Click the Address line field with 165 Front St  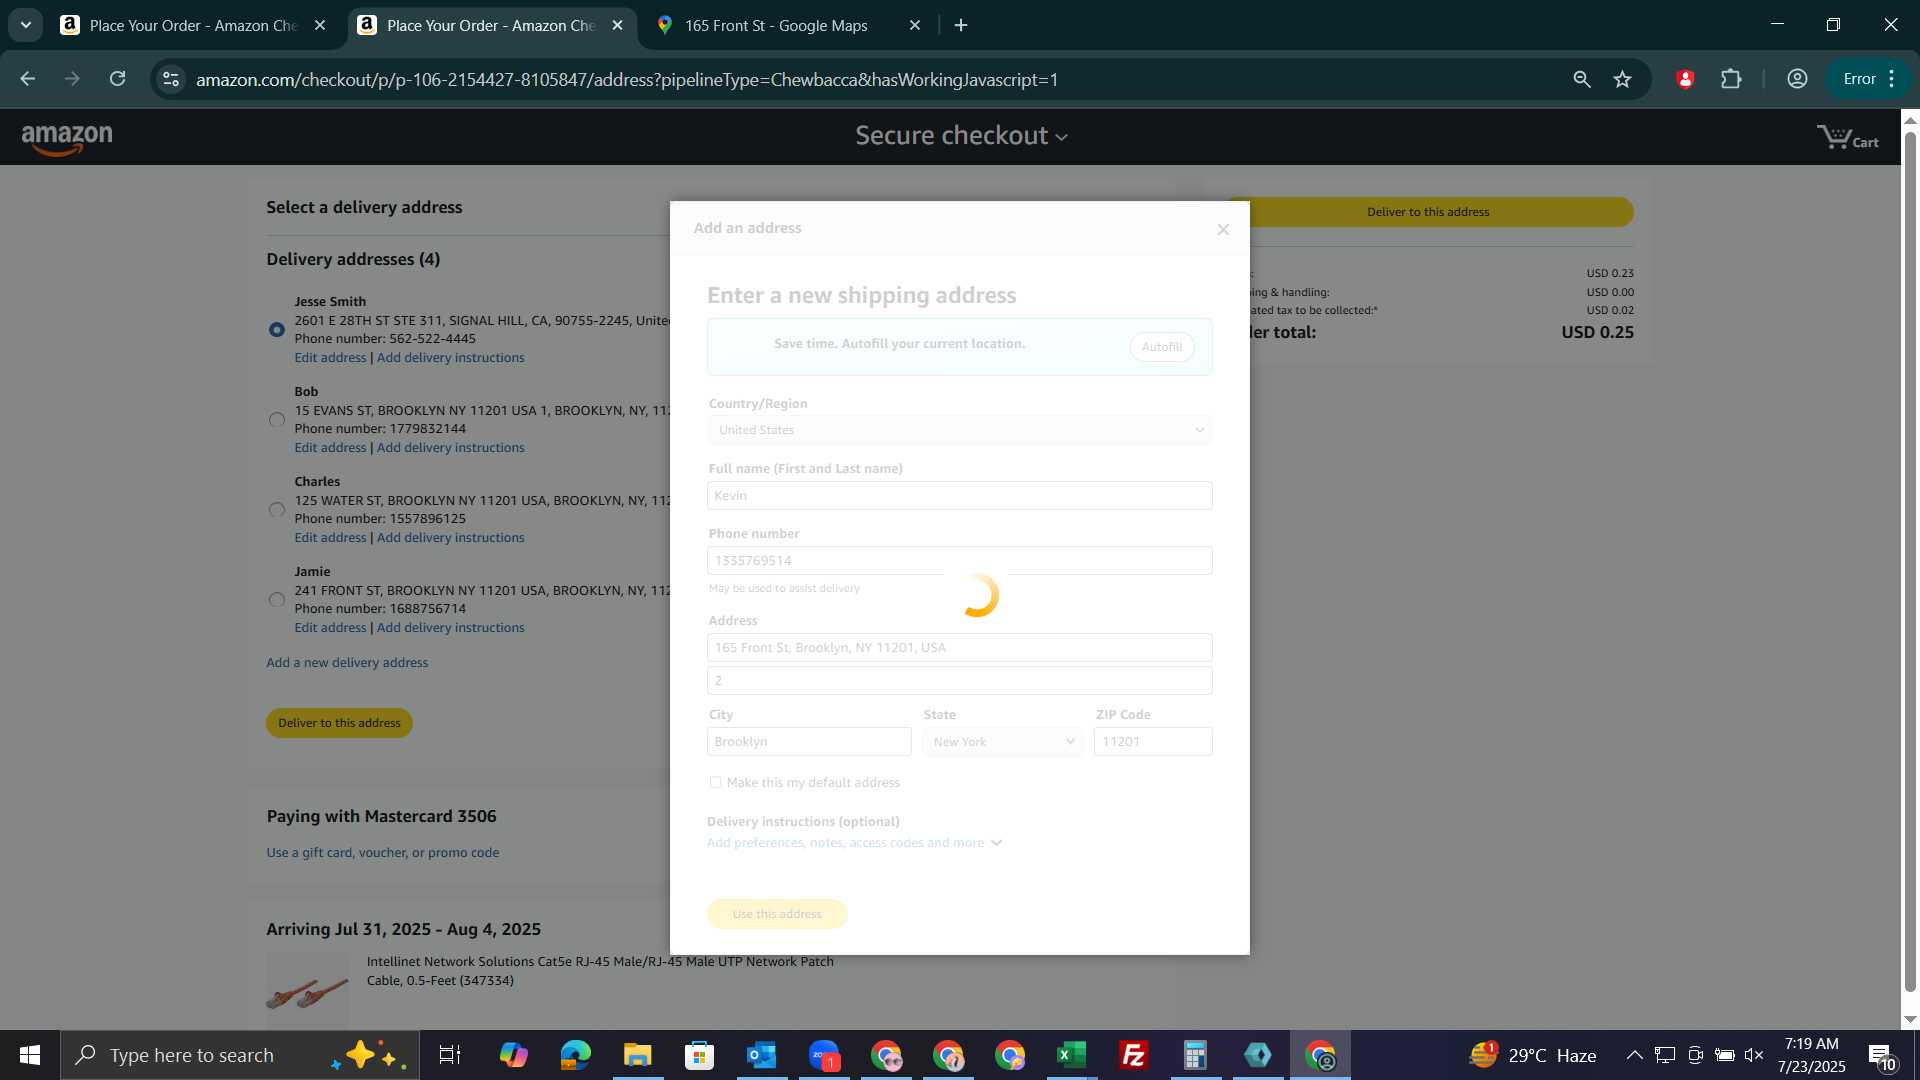(x=960, y=648)
